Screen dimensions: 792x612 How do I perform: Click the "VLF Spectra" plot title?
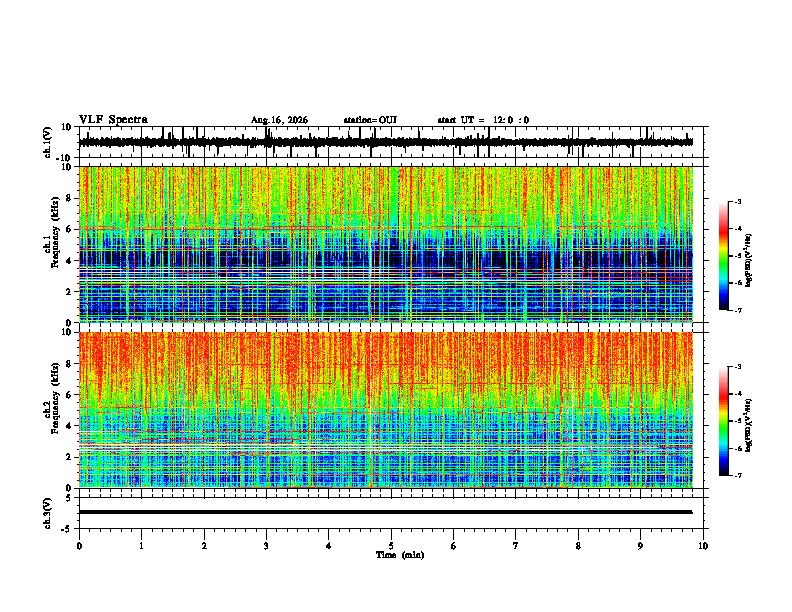pyautogui.click(x=113, y=119)
